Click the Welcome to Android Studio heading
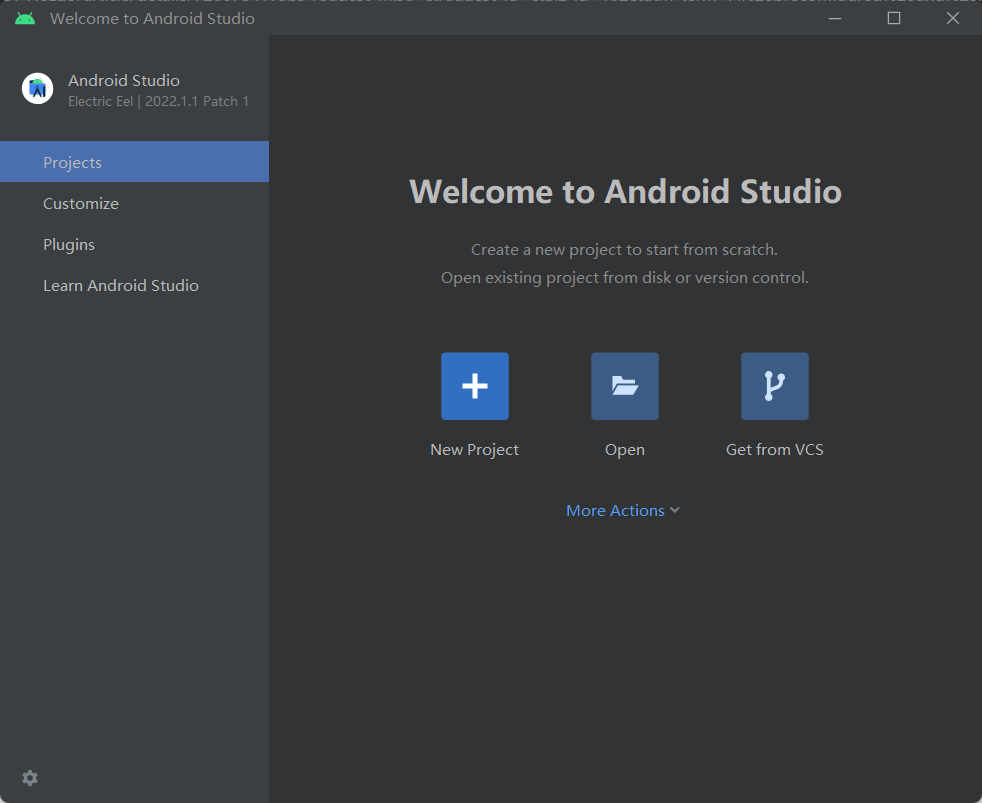The height and width of the screenshot is (803, 982). pos(625,191)
